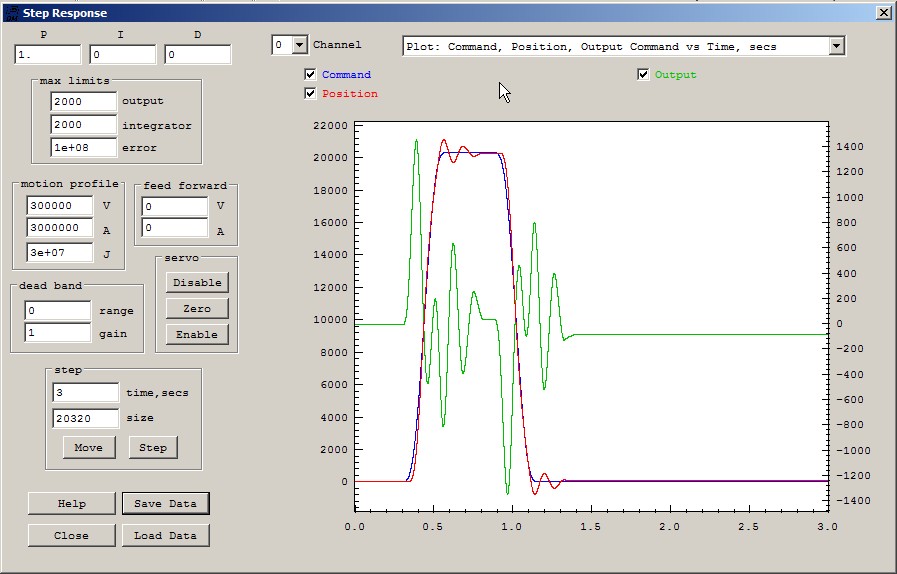Click the servo Zero button
The height and width of the screenshot is (574, 897).
[197, 308]
